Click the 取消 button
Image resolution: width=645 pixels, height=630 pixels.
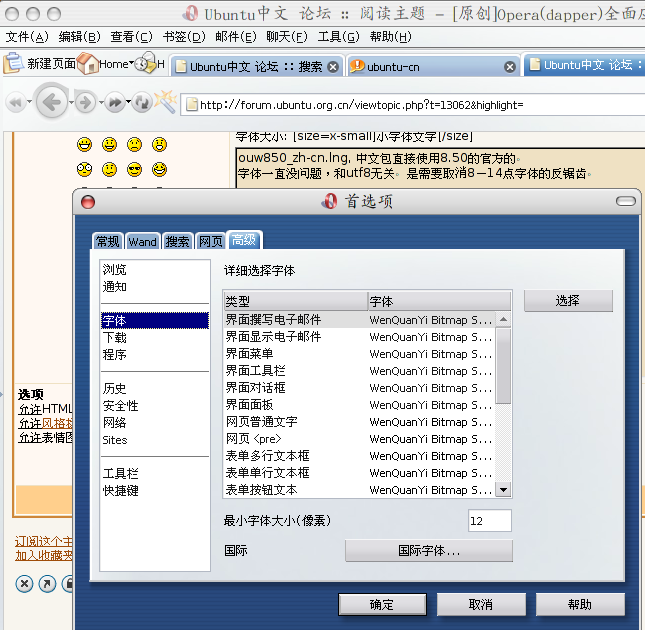481,604
